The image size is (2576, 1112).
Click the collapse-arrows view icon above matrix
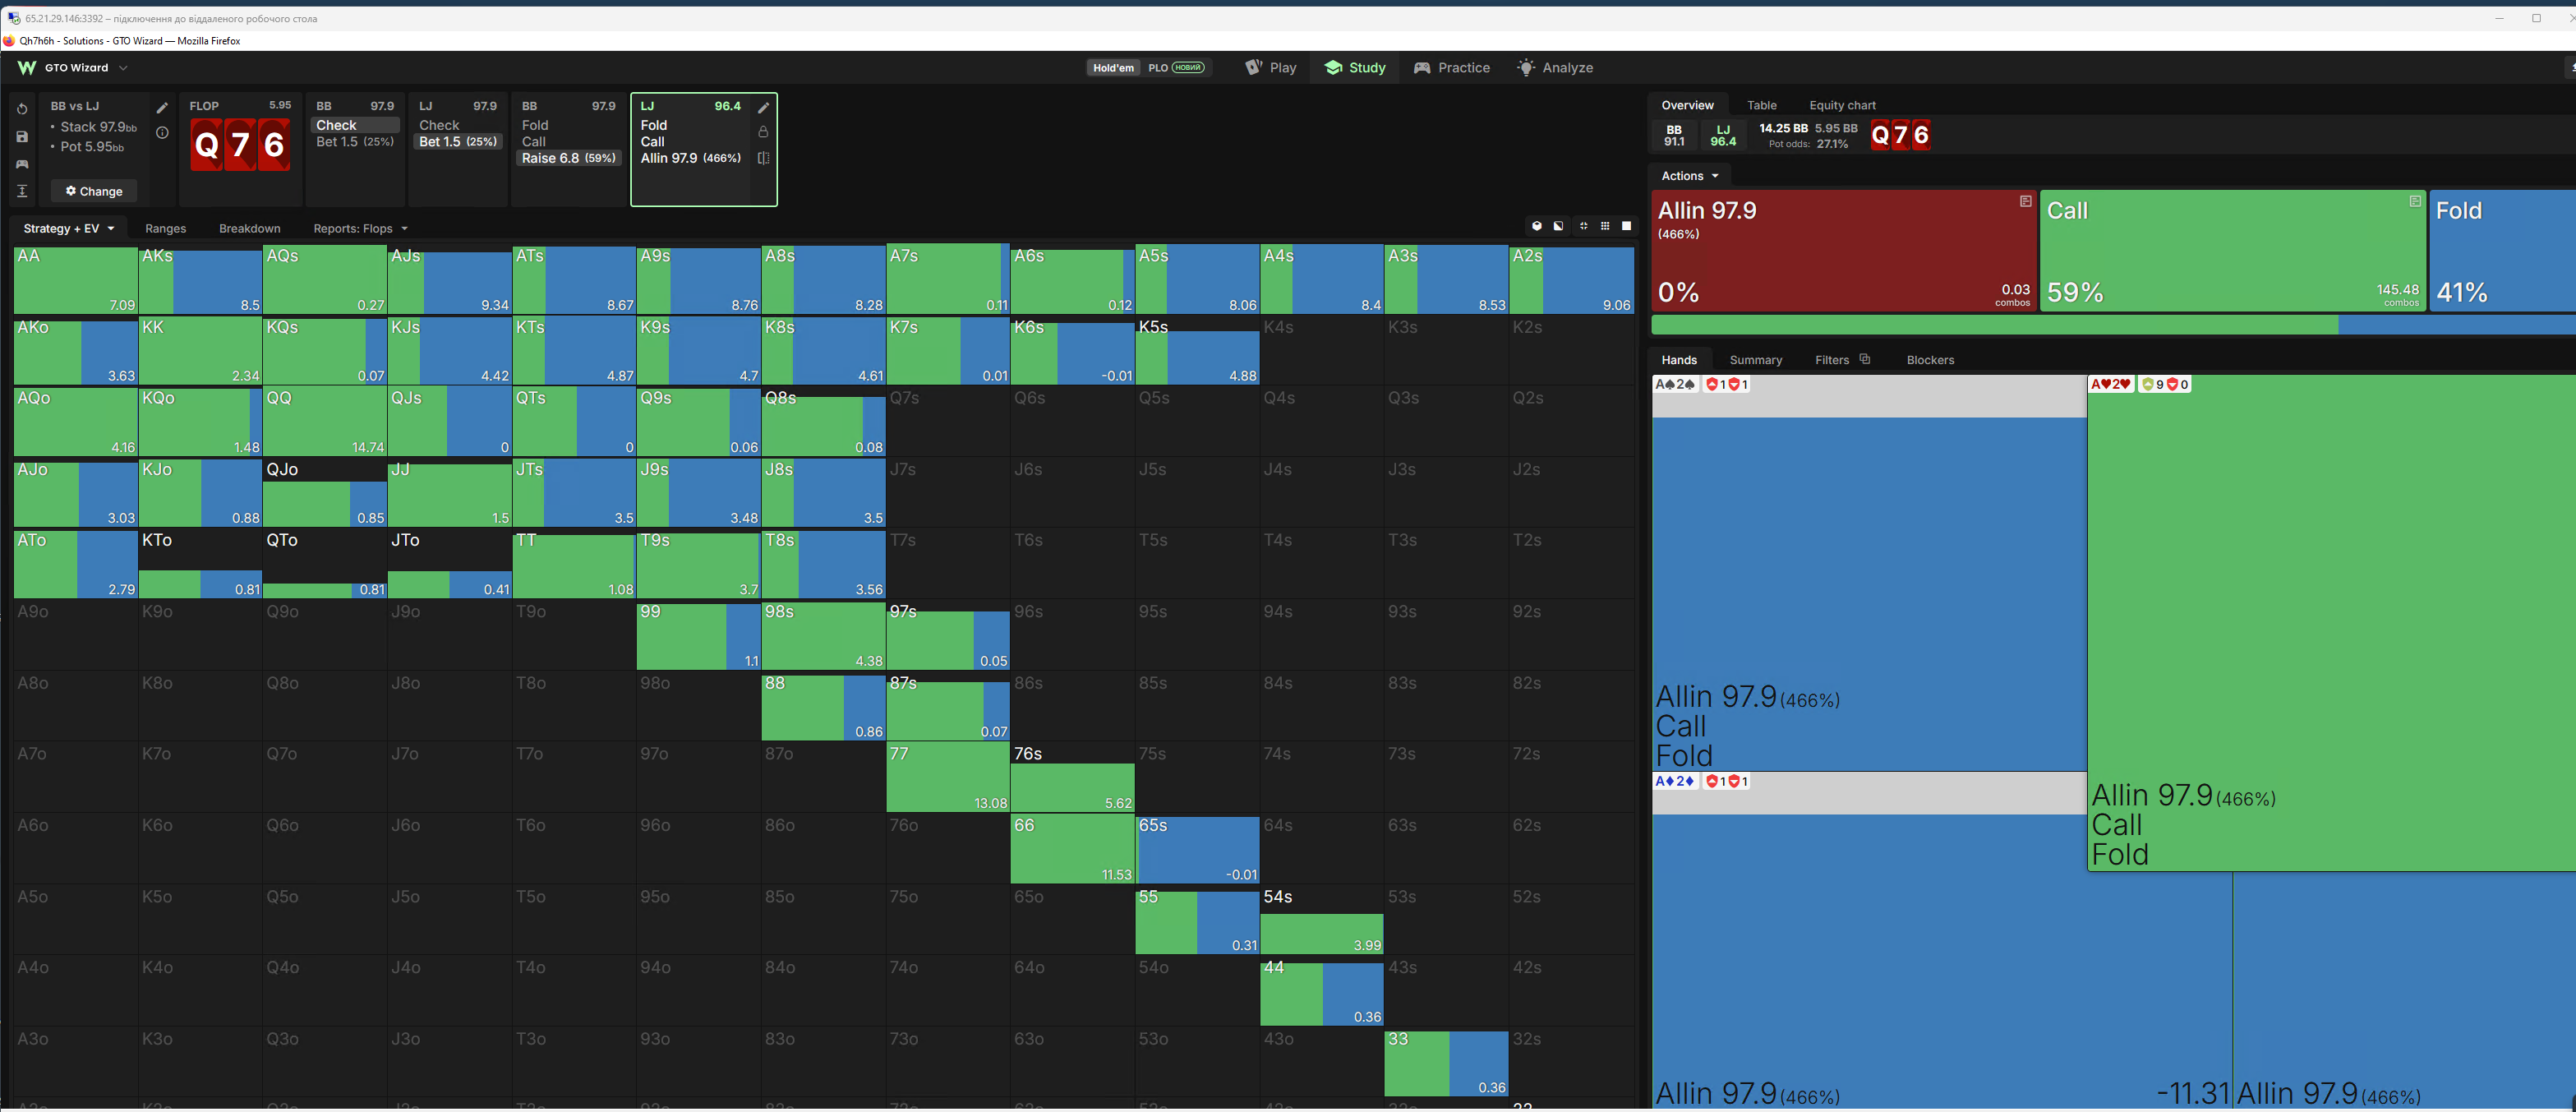tap(1583, 226)
